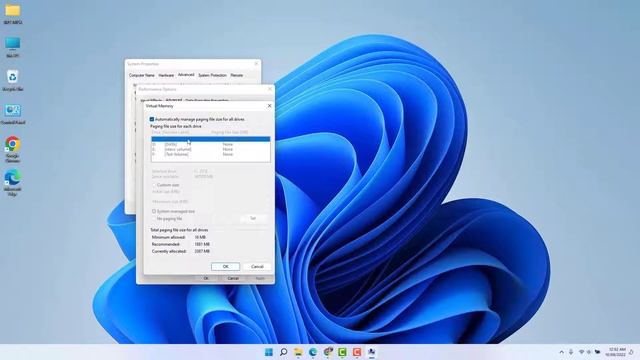Close the Performance Options window
This screenshot has width=640, height=360.
269,89
